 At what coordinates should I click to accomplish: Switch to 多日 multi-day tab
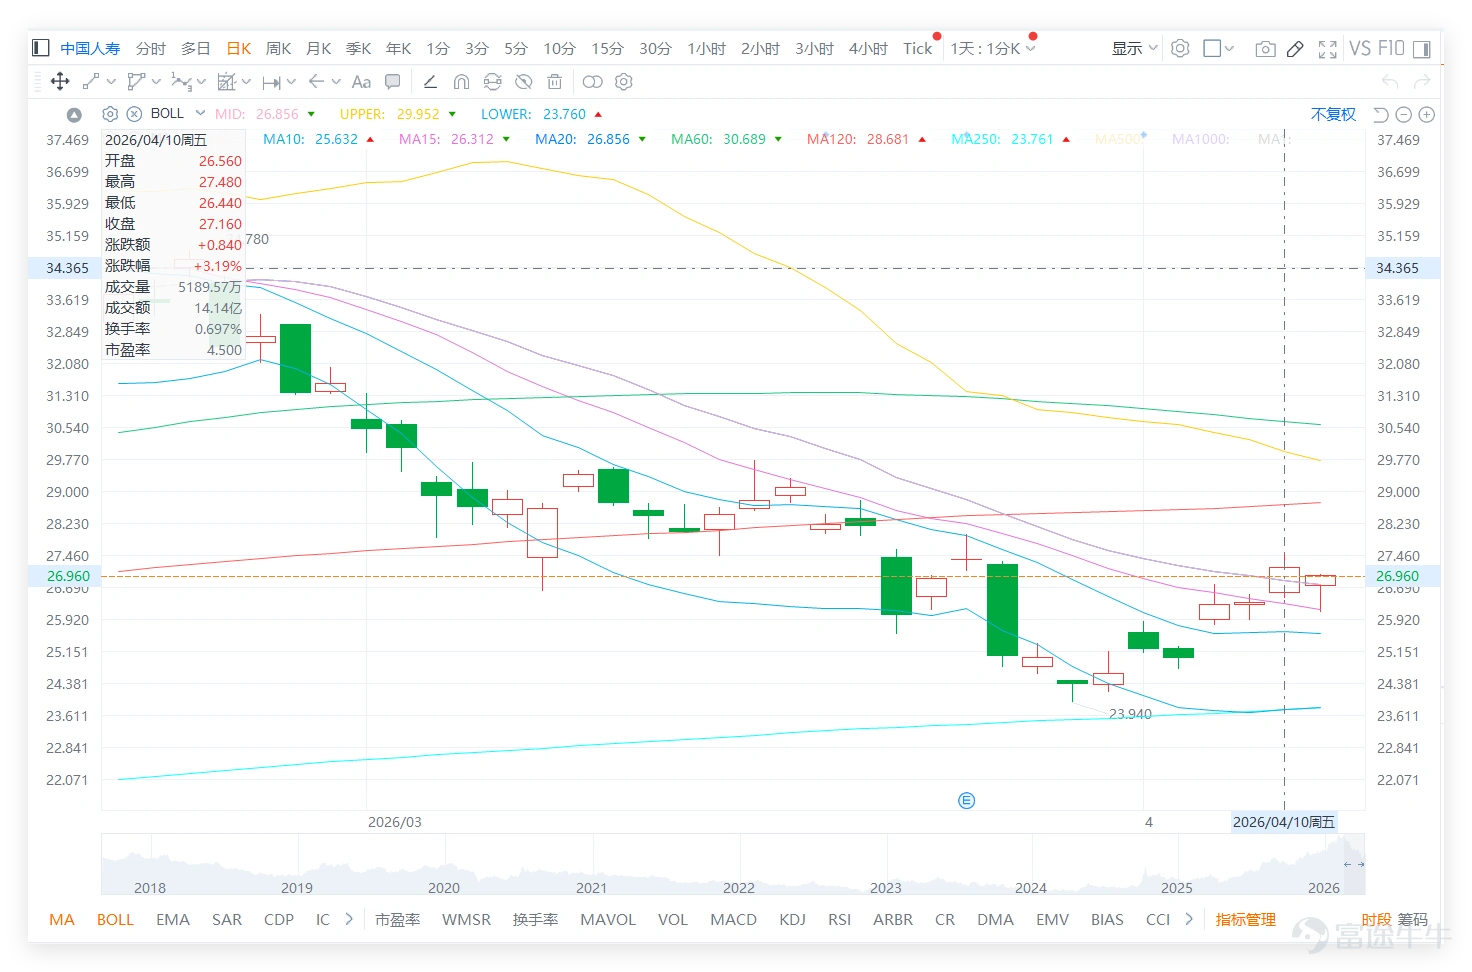point(196,48)
